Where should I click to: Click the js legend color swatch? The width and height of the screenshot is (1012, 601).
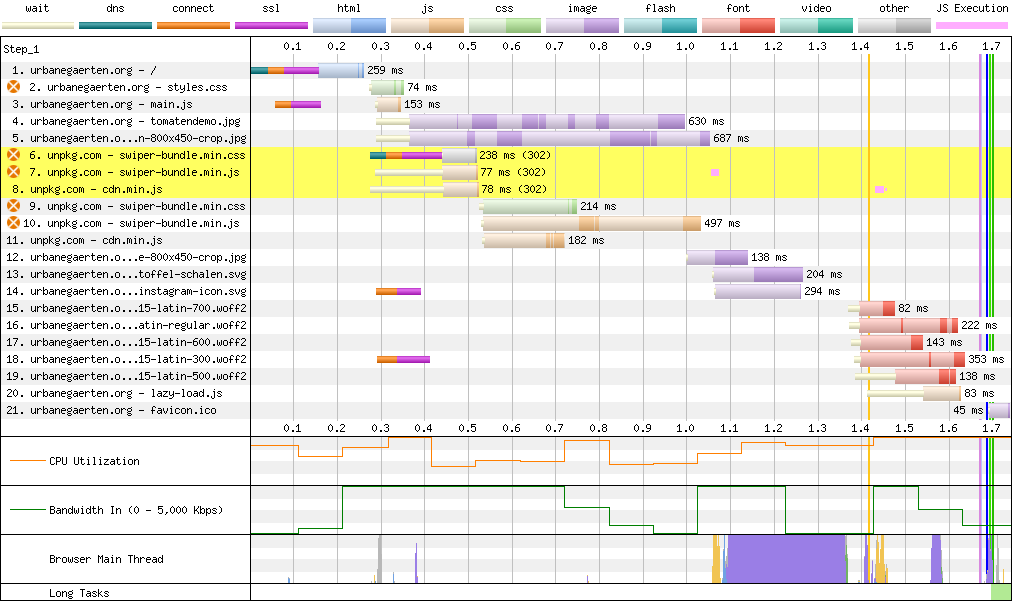click(427, 26)
